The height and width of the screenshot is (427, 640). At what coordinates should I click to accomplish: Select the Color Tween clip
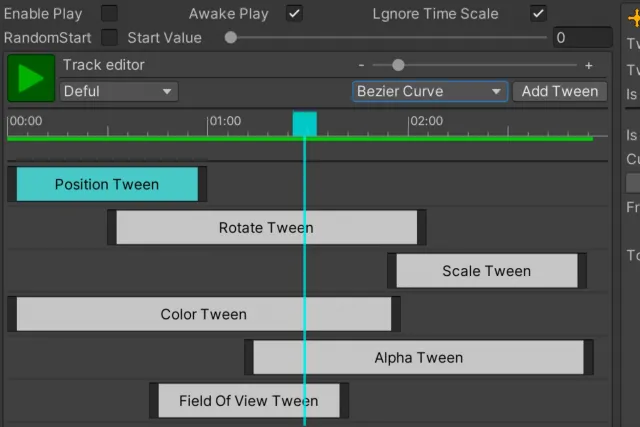(x=204, y=314)
